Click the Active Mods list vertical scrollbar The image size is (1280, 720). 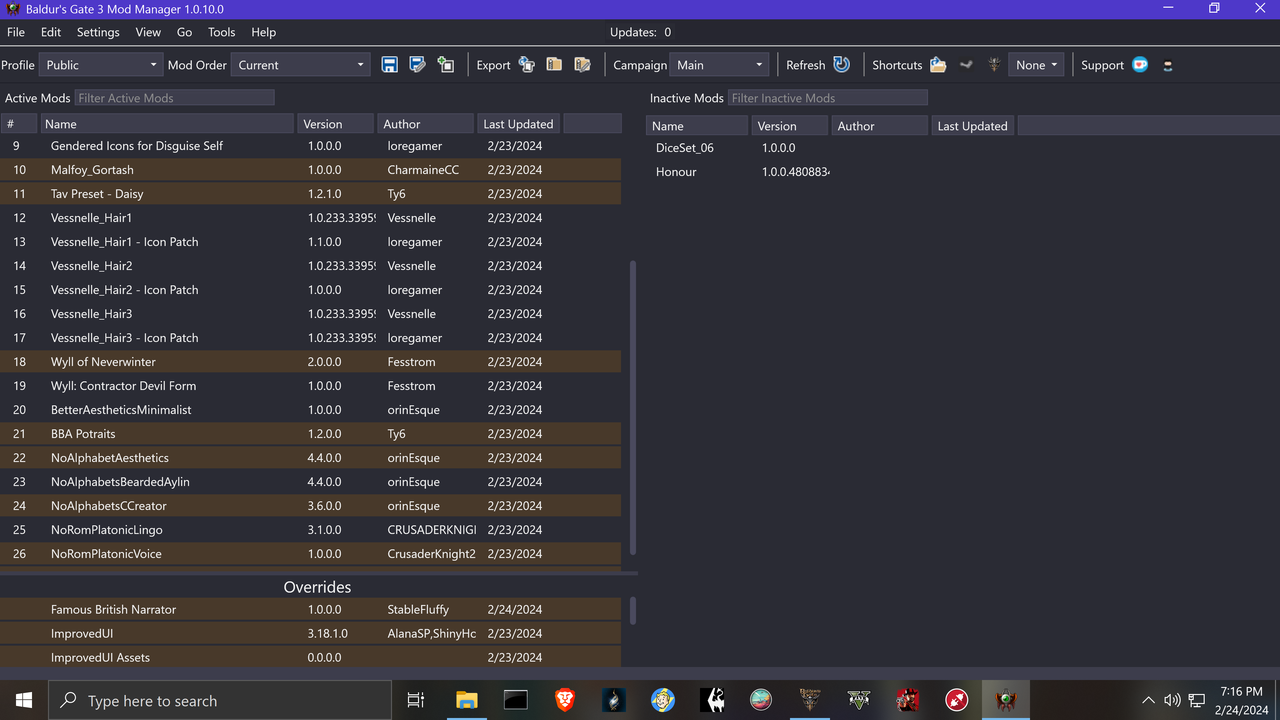pyautogui.click(x=632, y=408)
